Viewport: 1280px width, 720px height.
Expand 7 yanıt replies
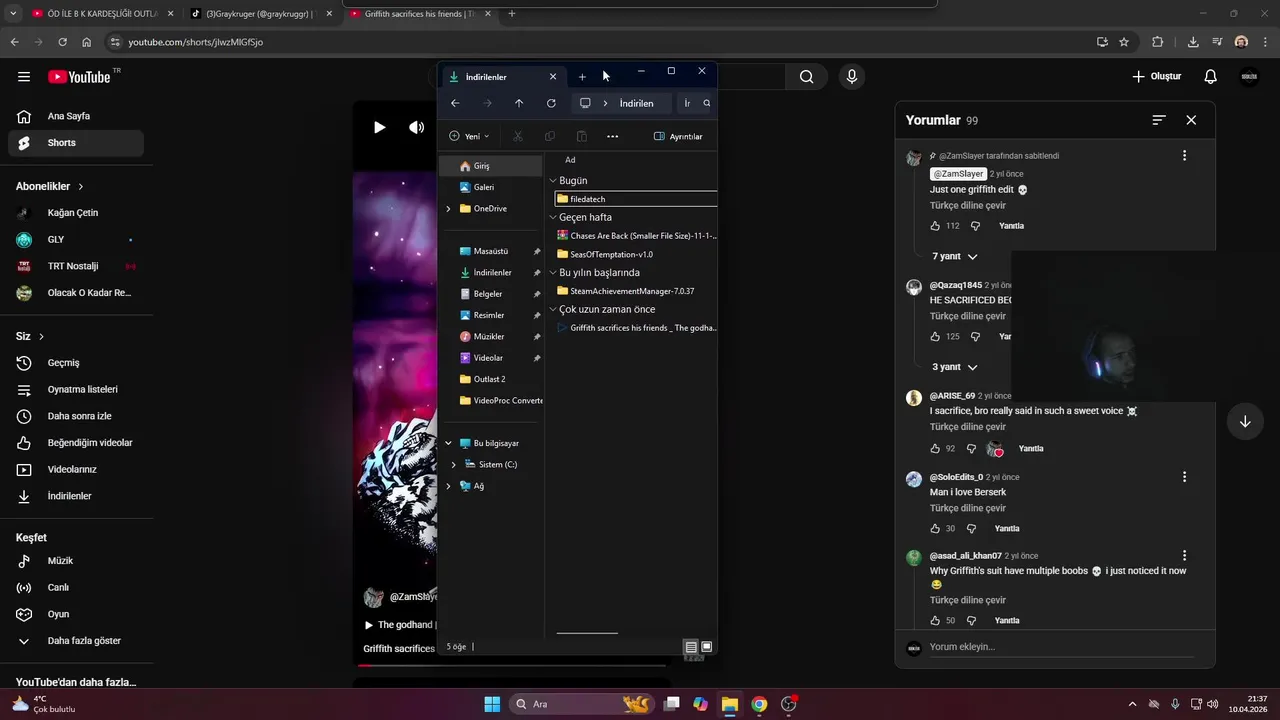[x=954, y=257]
